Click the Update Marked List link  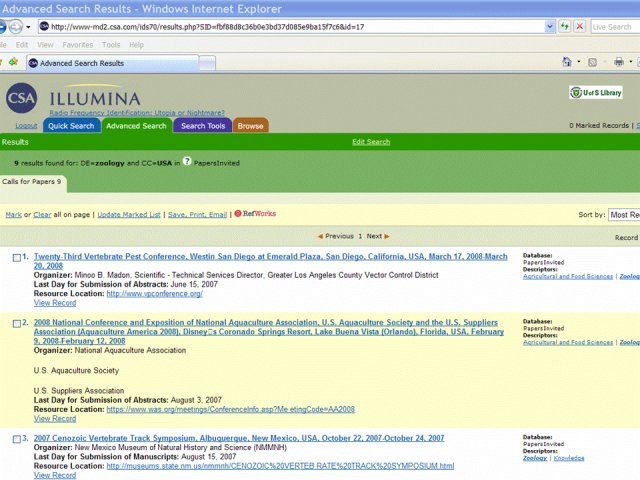(x=129, y=215)
